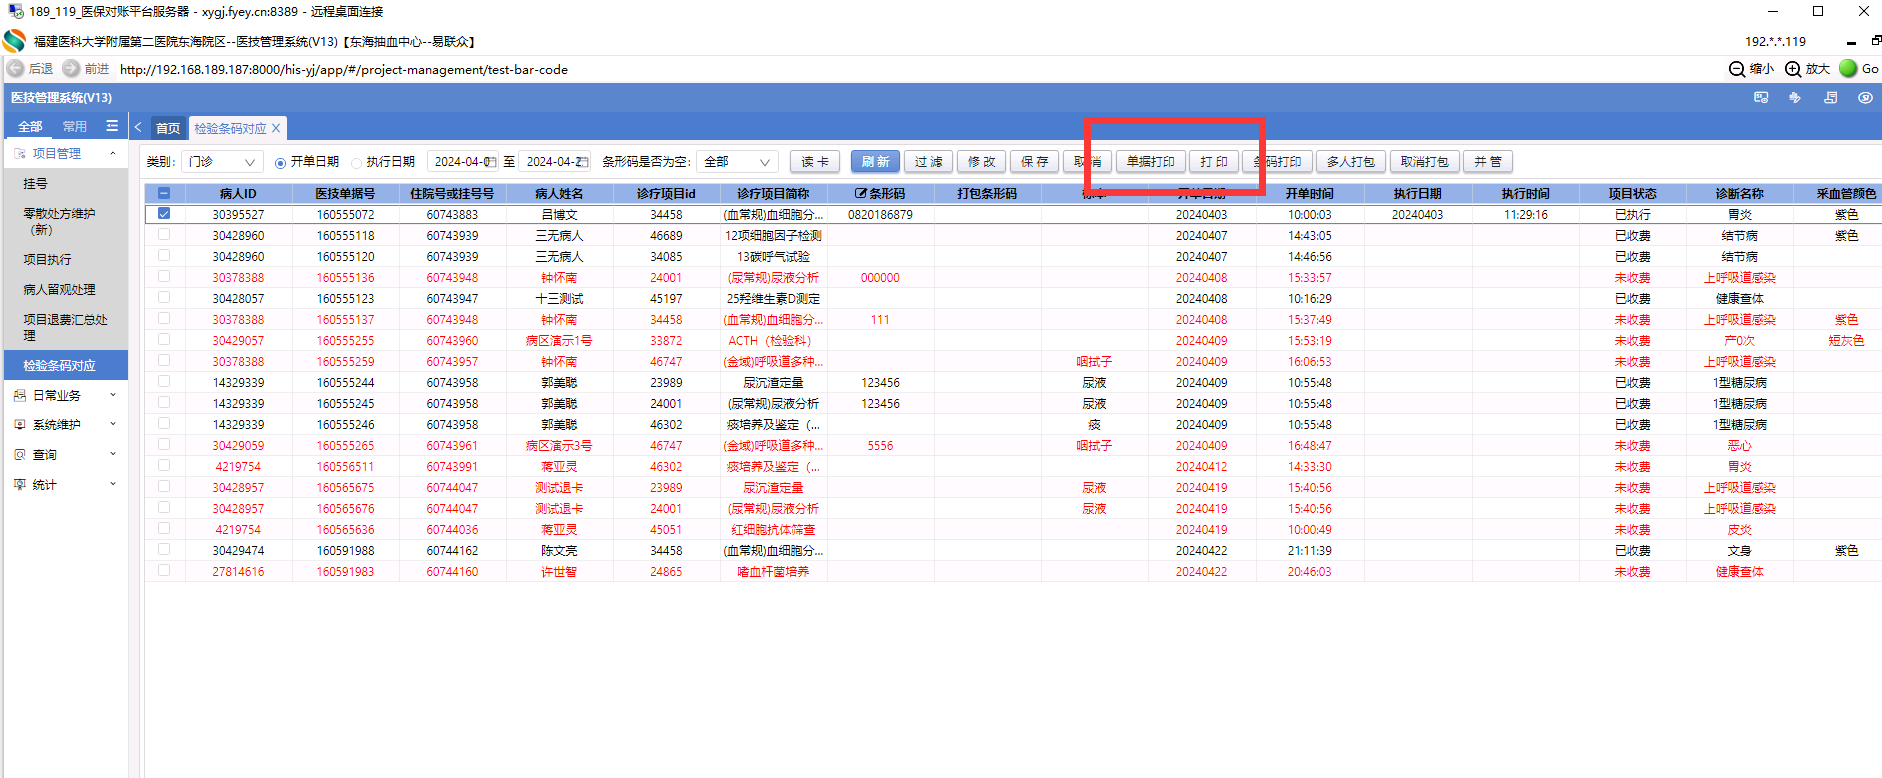Collapse the 项目管理 section chevron

[113, 154]
